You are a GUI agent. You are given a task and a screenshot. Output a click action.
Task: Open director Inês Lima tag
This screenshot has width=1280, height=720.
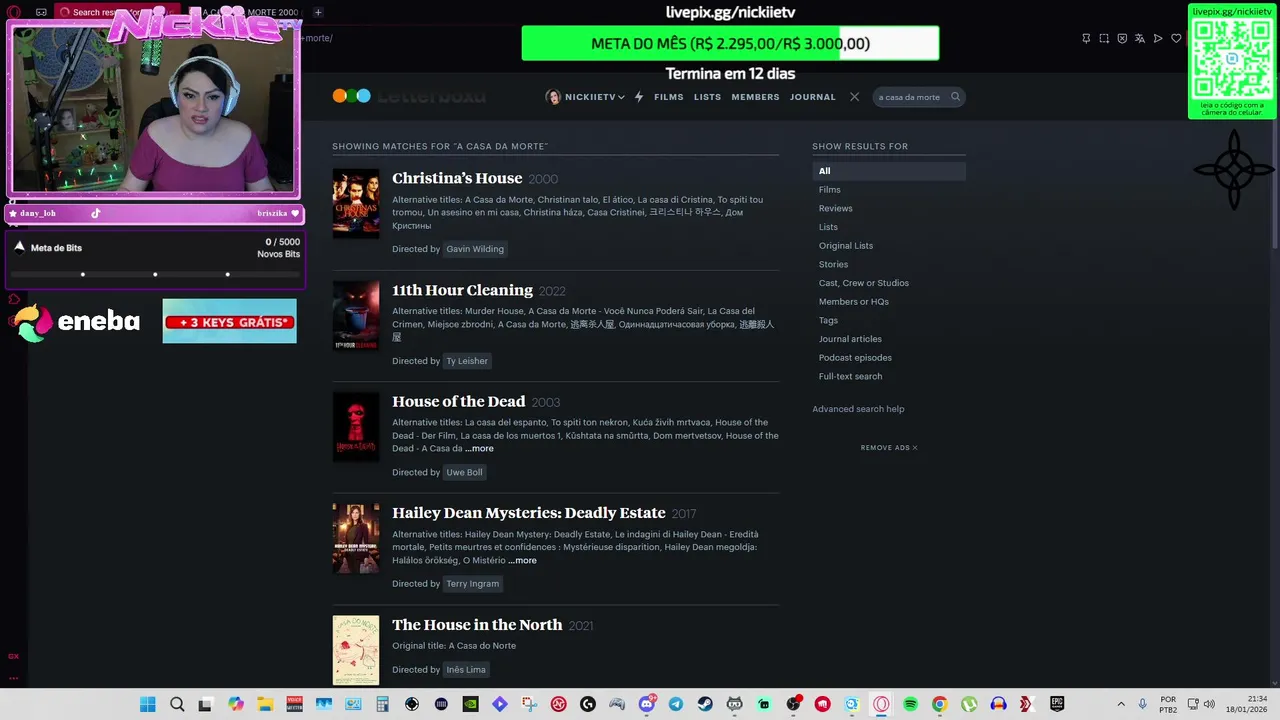[x=466, y=670]
